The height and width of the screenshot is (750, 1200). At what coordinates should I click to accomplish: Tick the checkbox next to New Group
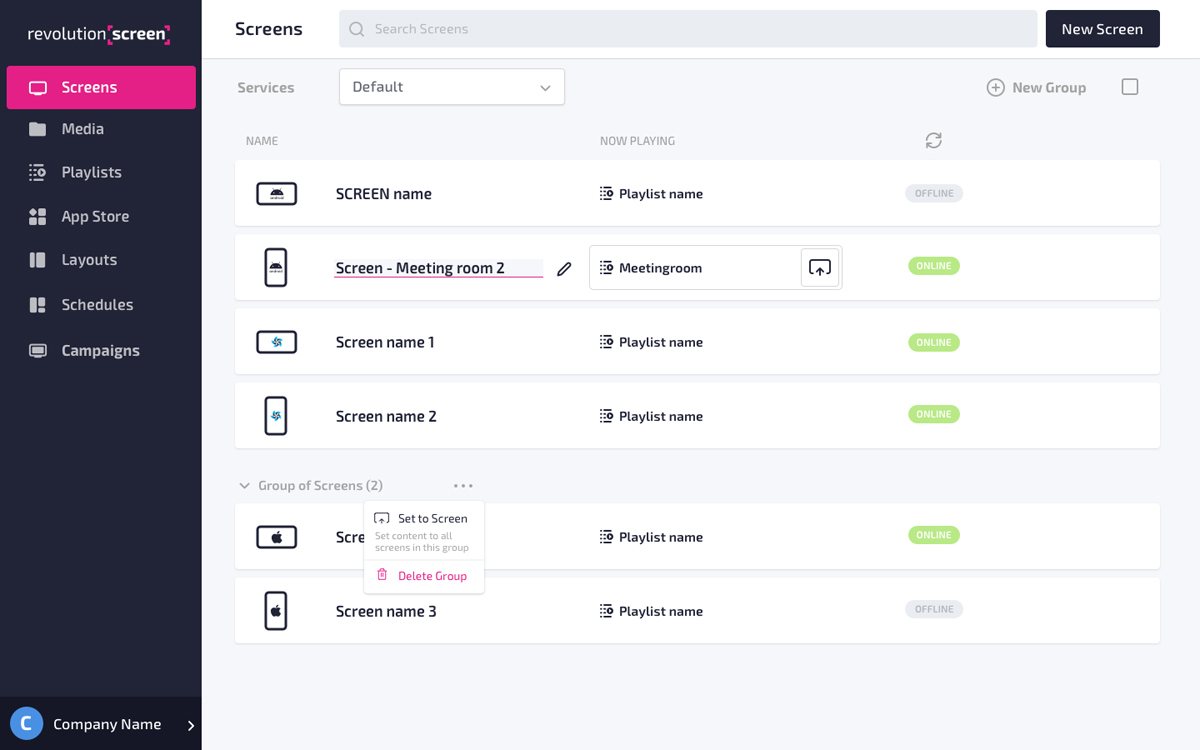pyautogui.click(x=1130, y=87)
